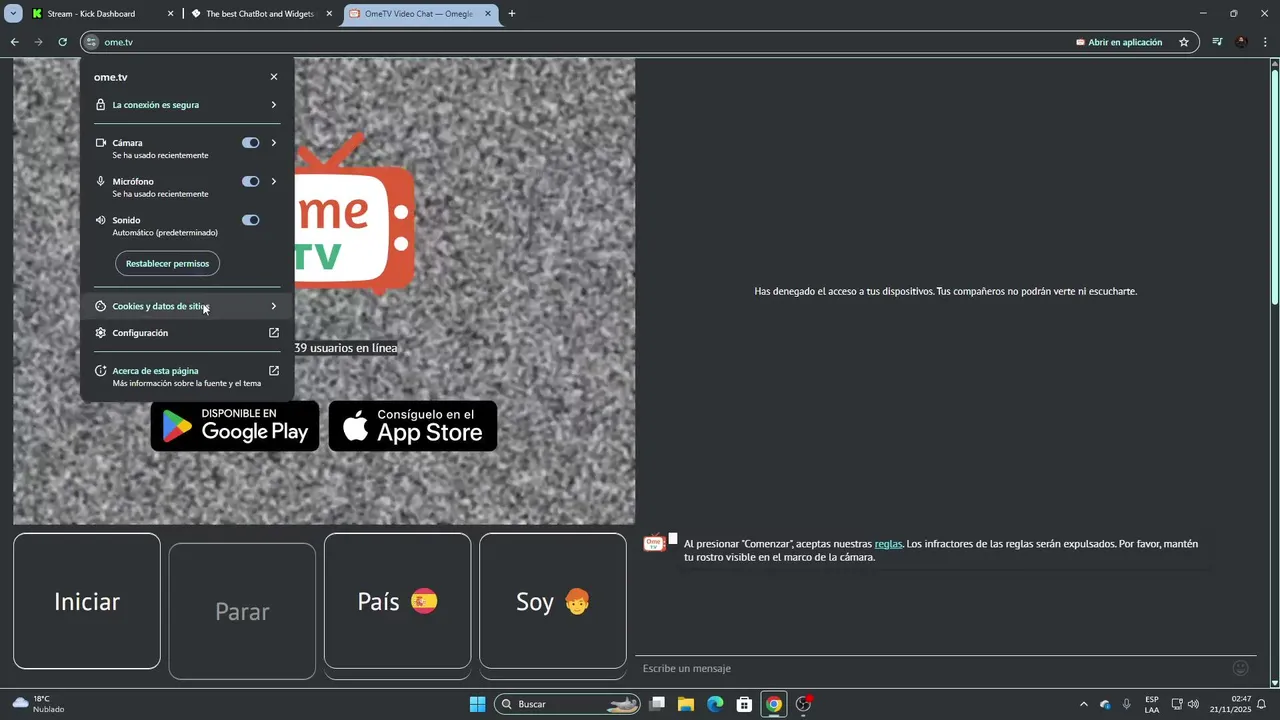
Task: Close the ome.tv site info popup
Action: tap(274, 77)
